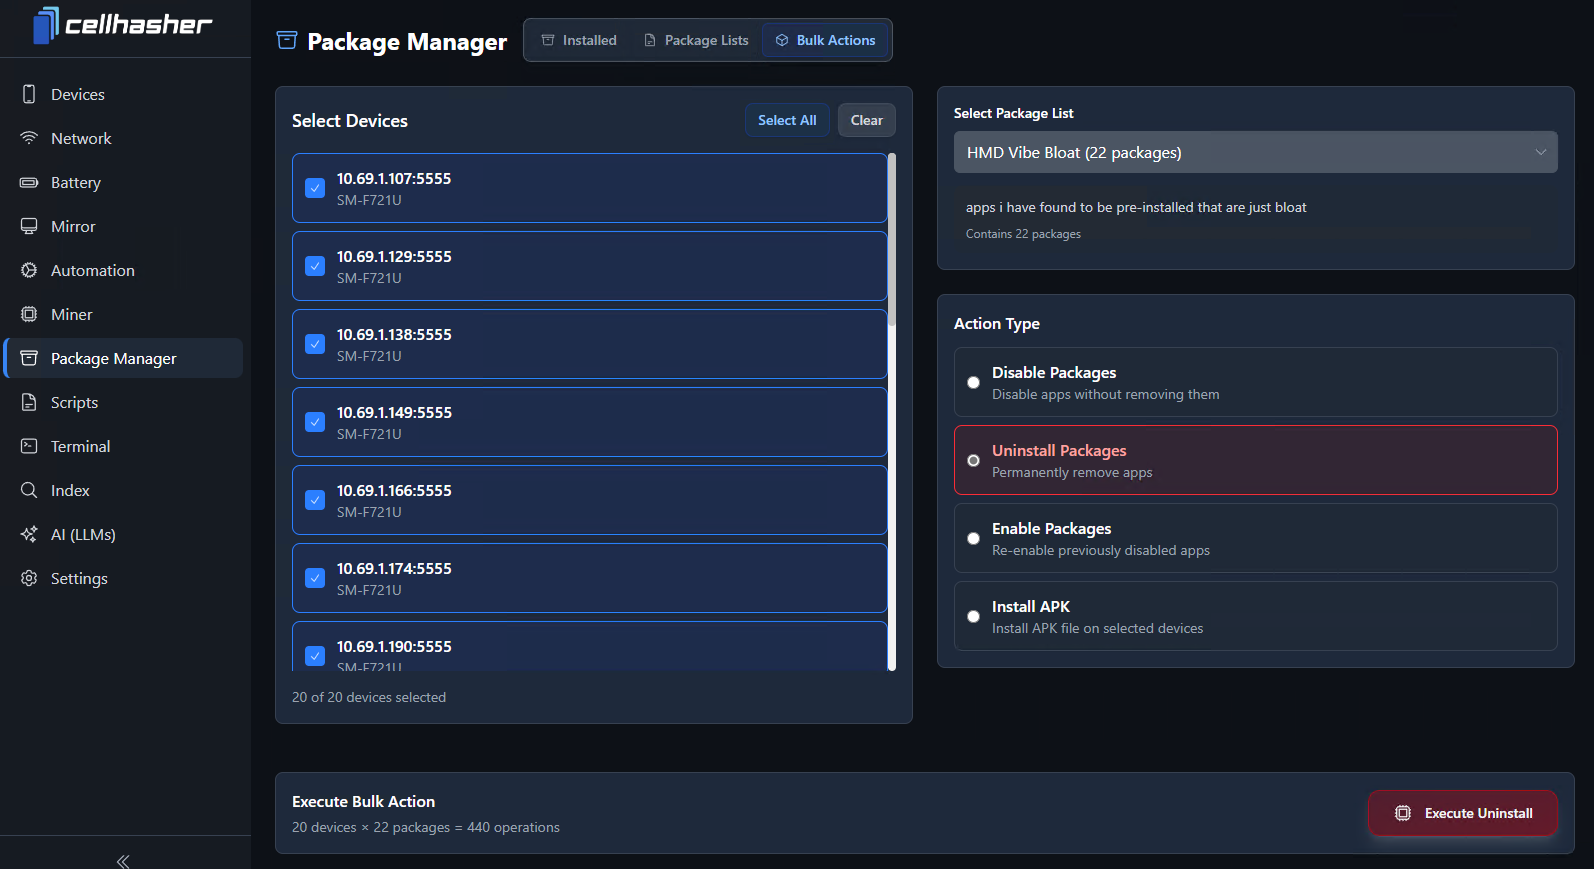Open Settings via the gear icon
The image size is (1594, 869).
[29, 578]
